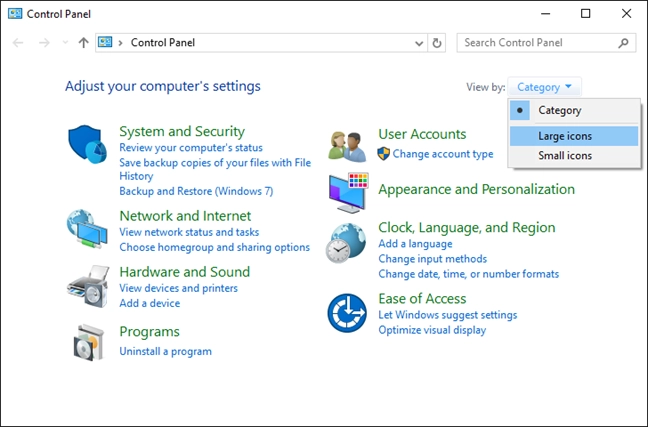Click the Appearance and Personalization monitor icon

tap(348, 193)
